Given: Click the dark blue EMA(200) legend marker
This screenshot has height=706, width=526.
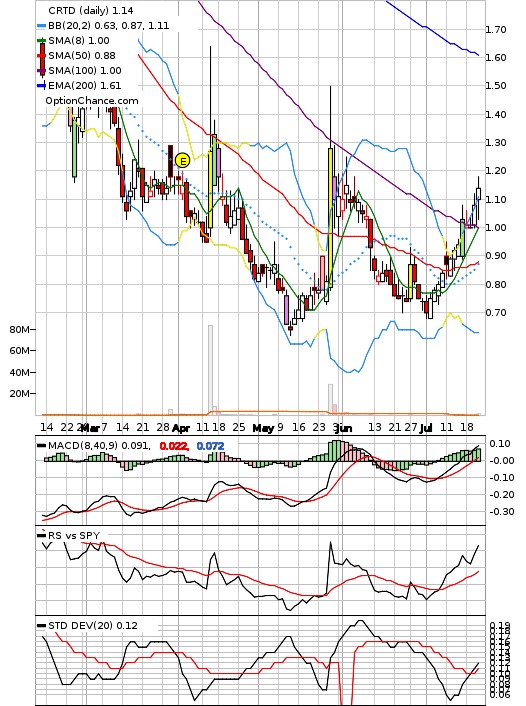Looking at the screenshot, I should [x=42, y=85].
